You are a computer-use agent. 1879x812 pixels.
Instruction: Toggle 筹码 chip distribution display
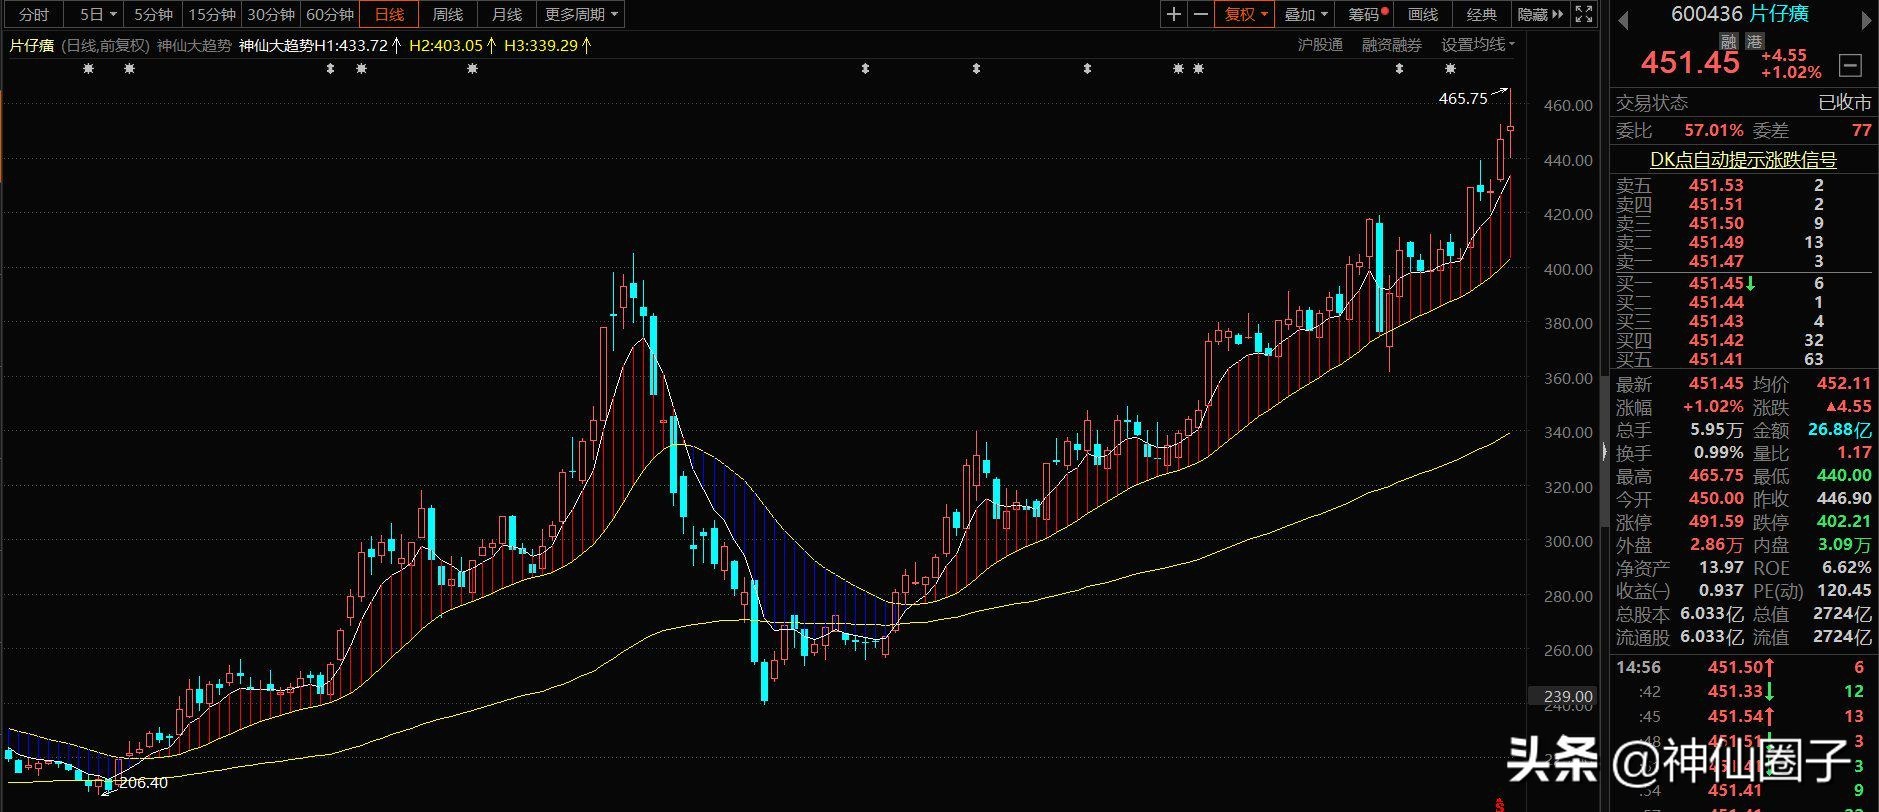click(x=1368, y=14)
